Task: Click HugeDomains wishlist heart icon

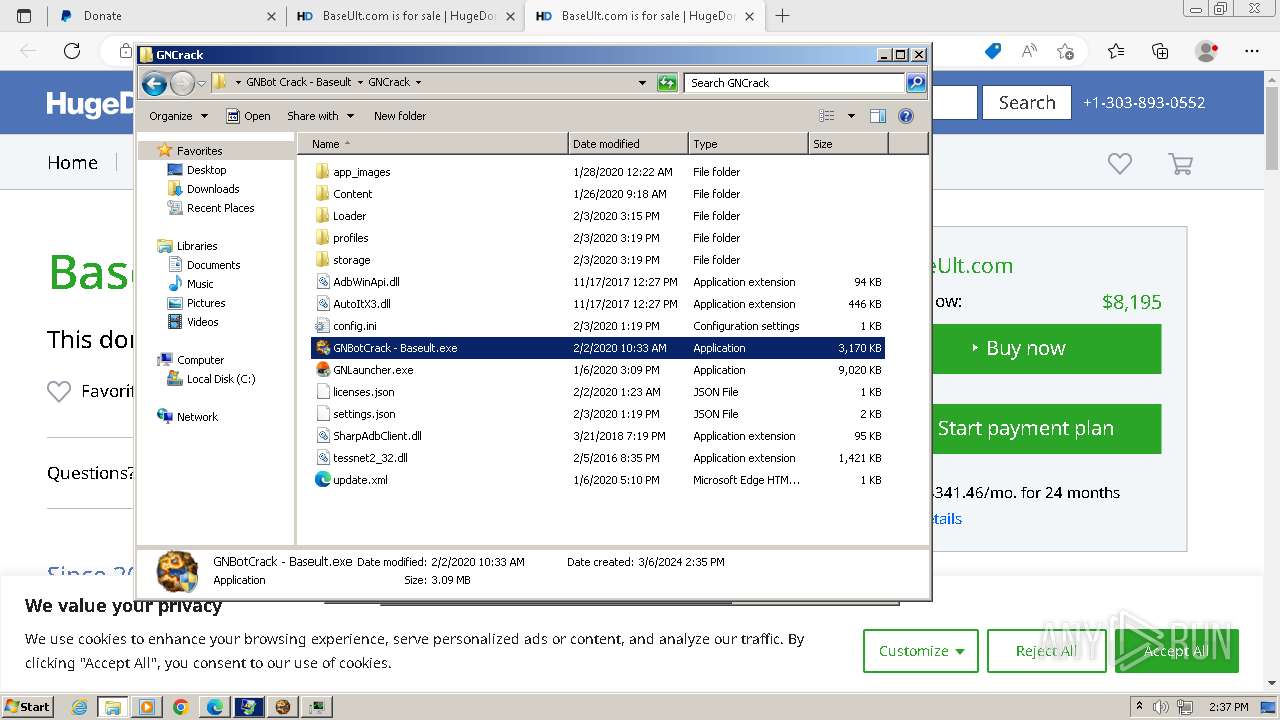Action: (1119, 163)
